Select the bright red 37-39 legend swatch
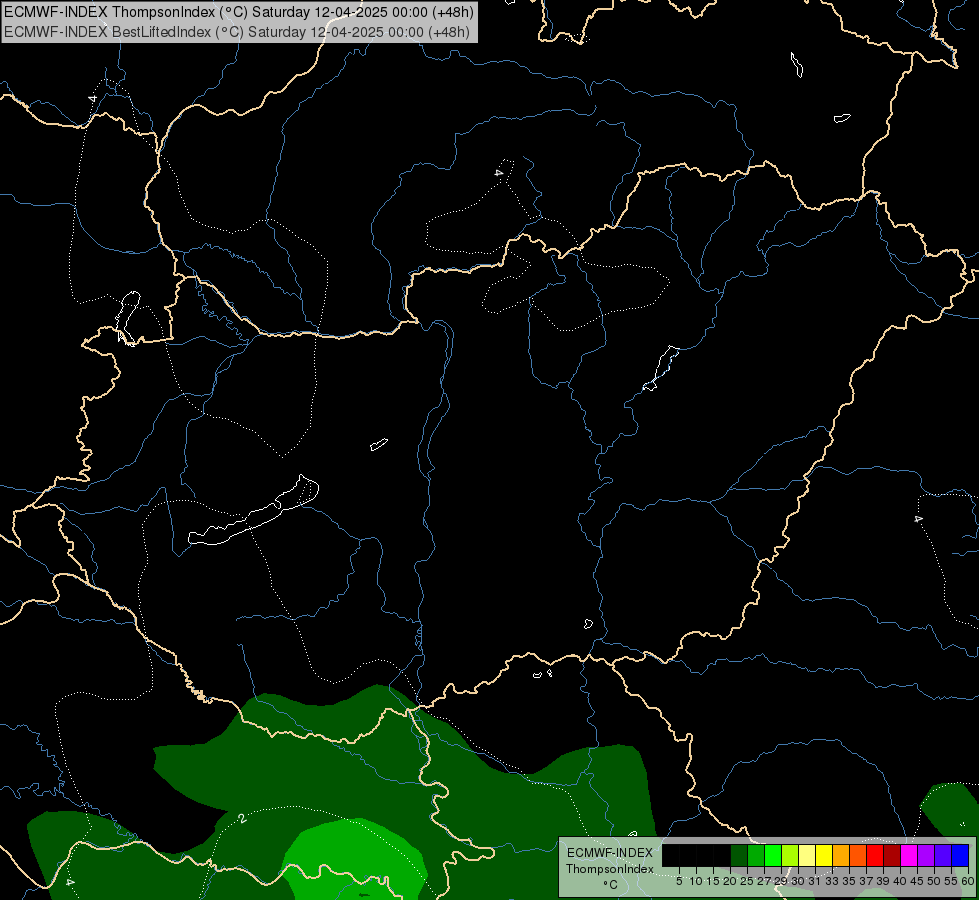 tap(875, 855)
